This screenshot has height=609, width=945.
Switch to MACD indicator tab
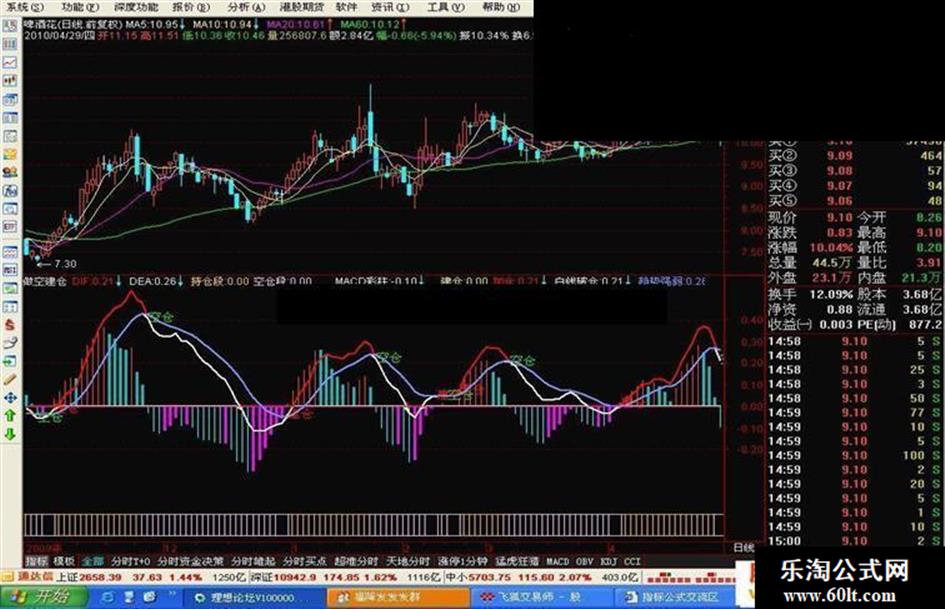point(557,561)
